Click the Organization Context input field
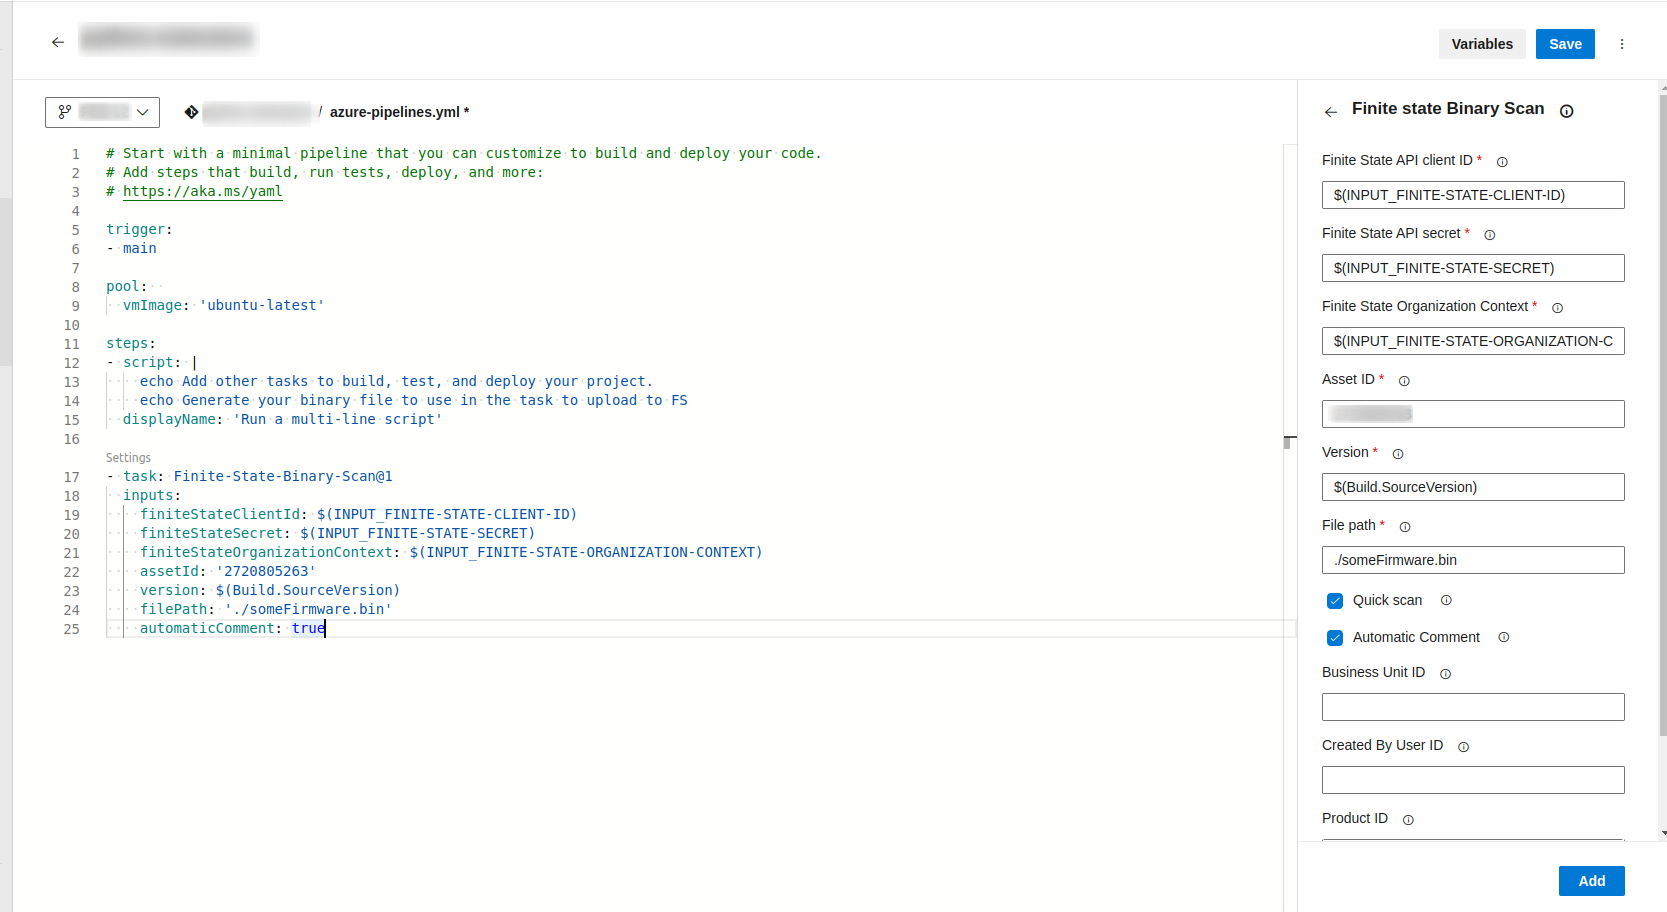The width and height of the screenshot is (1667, 912). (1473, 341)
